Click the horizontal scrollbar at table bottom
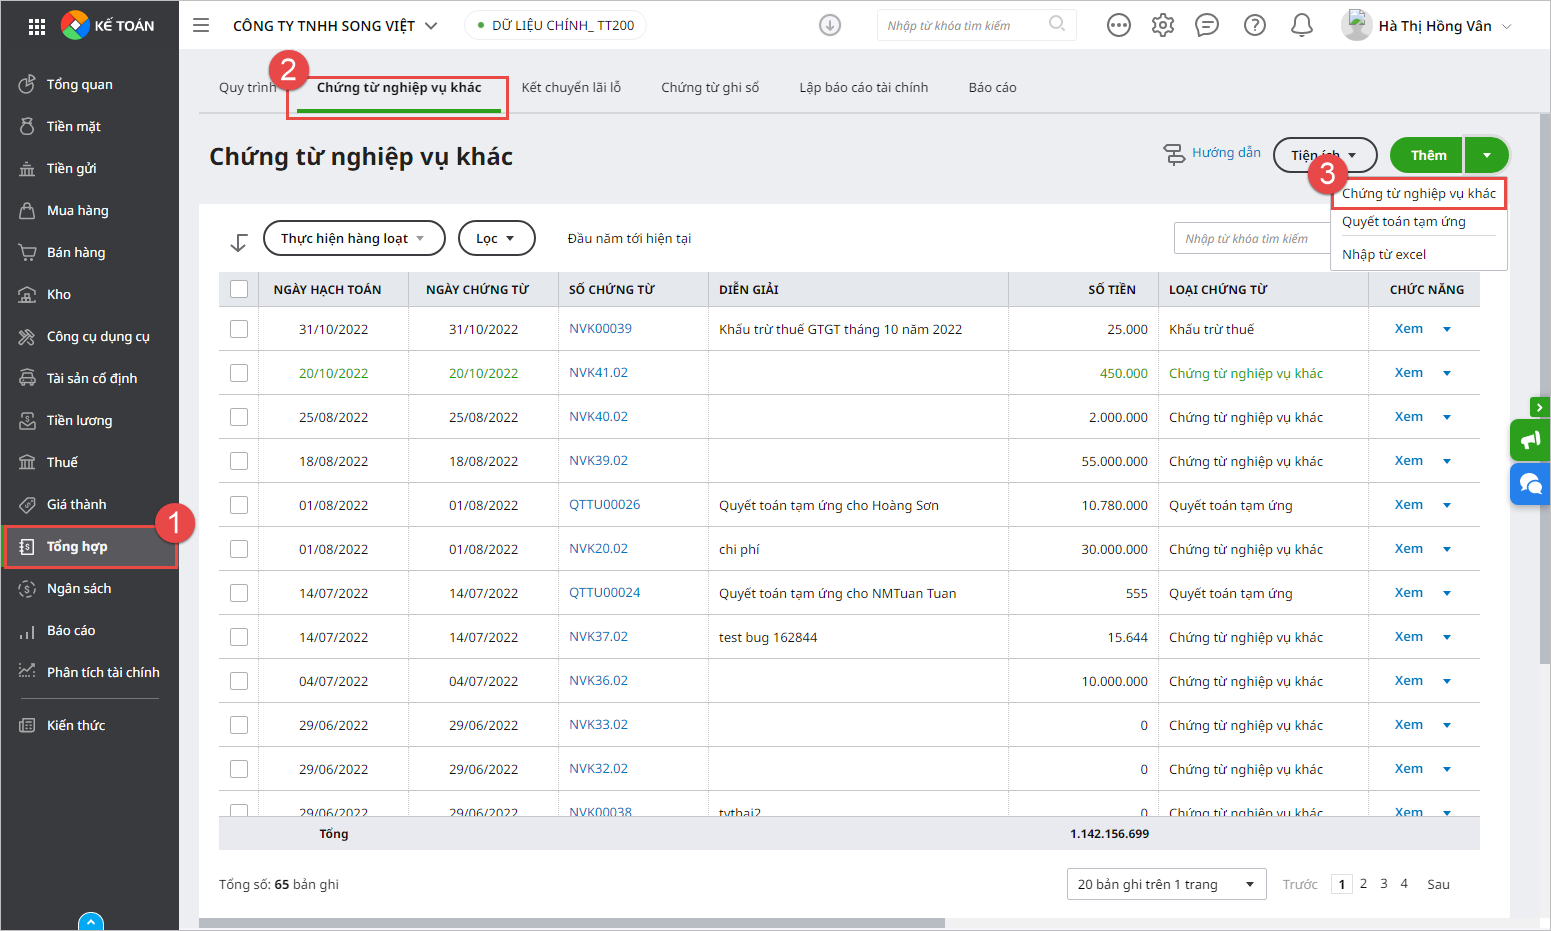 tap(572, 923)
